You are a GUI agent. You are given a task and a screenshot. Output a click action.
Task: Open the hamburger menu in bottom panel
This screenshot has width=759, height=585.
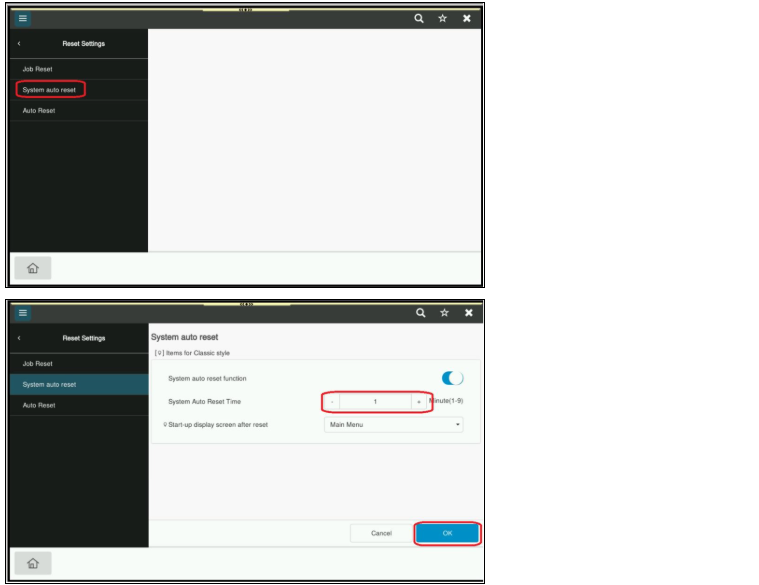click(22, 313)
